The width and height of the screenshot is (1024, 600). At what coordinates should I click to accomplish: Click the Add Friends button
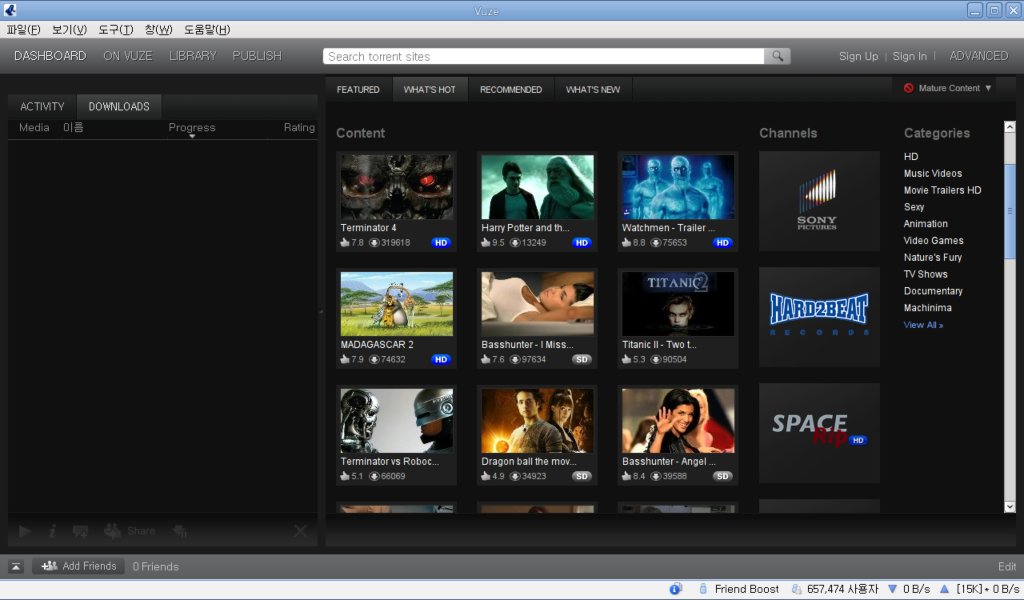79,566
